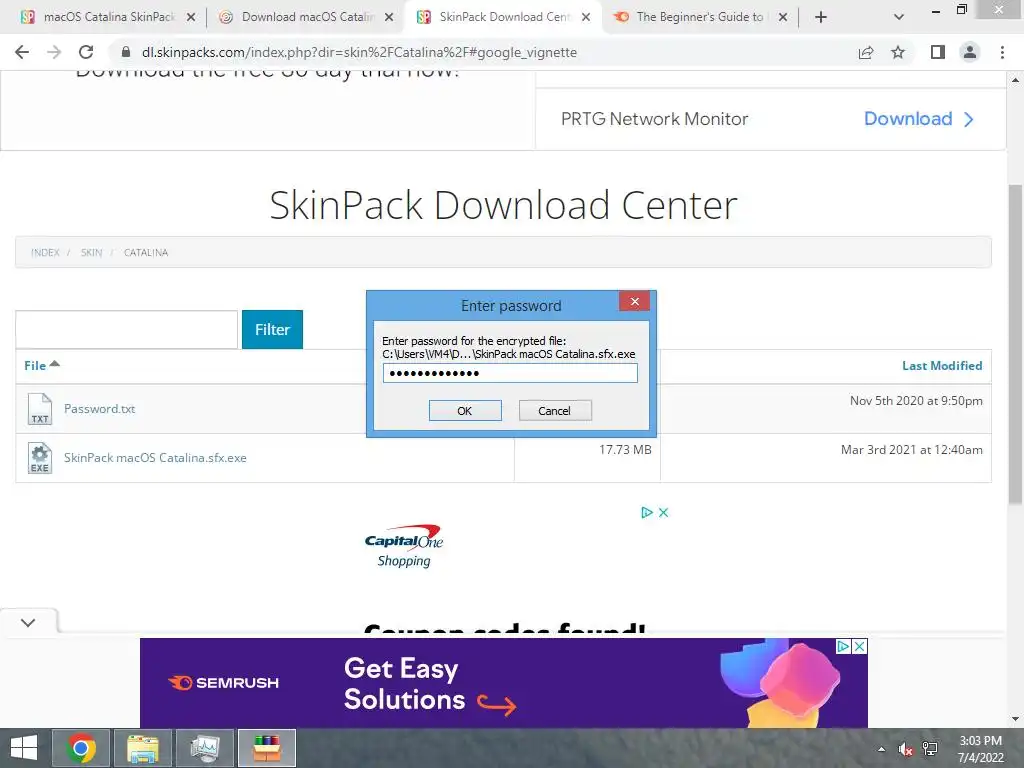The image size is (1024, 768).
Task: Share this page via the share icon
Action: 866,52
